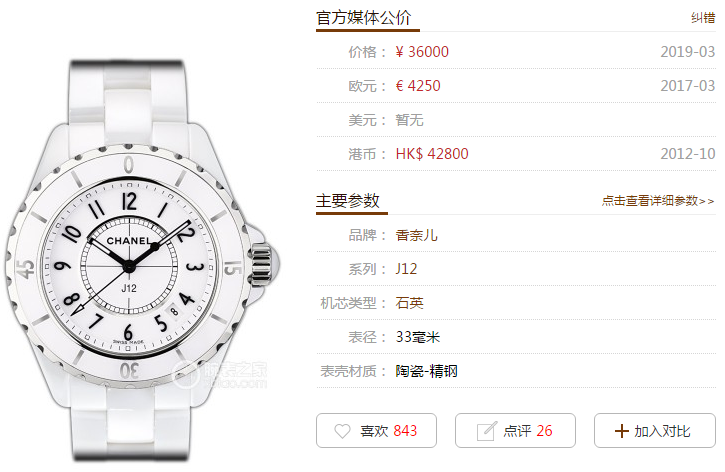Add the watch via the 加入对比 button
Image resolution: width=725 pixels, height=472 pixels.
pyautogui.click(x=655, y=430)
